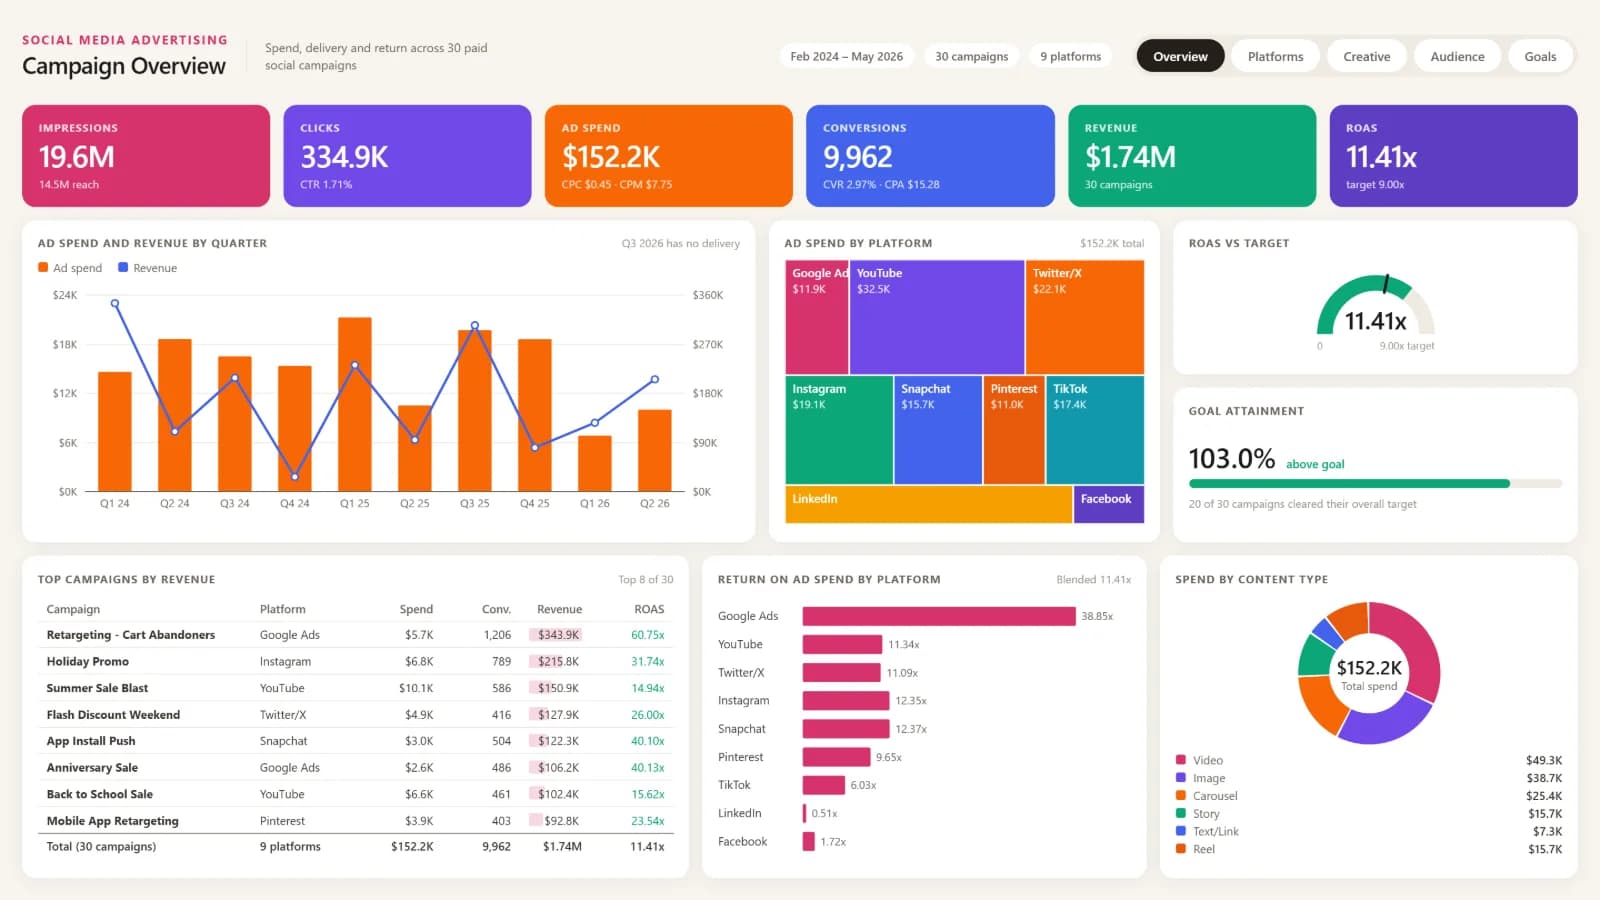
Task: Click the 60.75x ROAS value
Action: (648, 635)
